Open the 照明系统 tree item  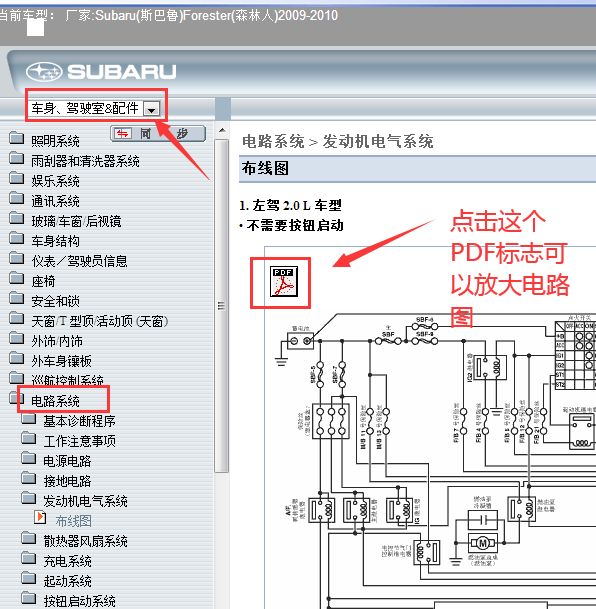pyautogui.click(x=56, y=141)
